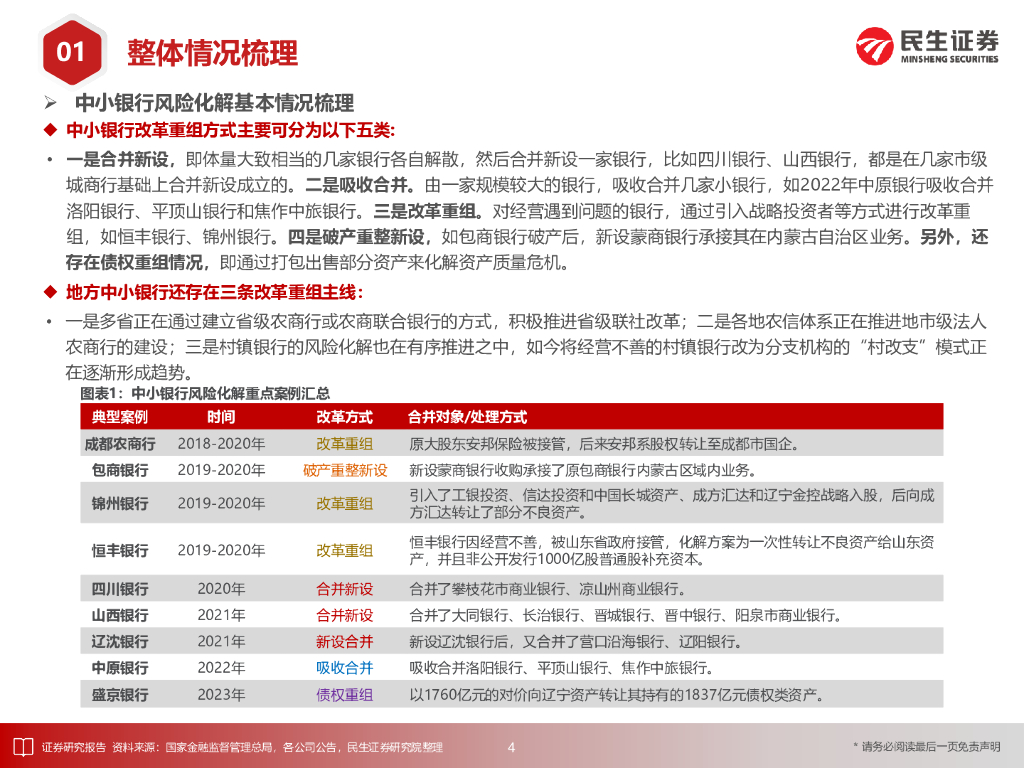This screenshot has height=768, width=1024.
Task: Click the purple 债权重组 cell
Action: pos(344,695)
